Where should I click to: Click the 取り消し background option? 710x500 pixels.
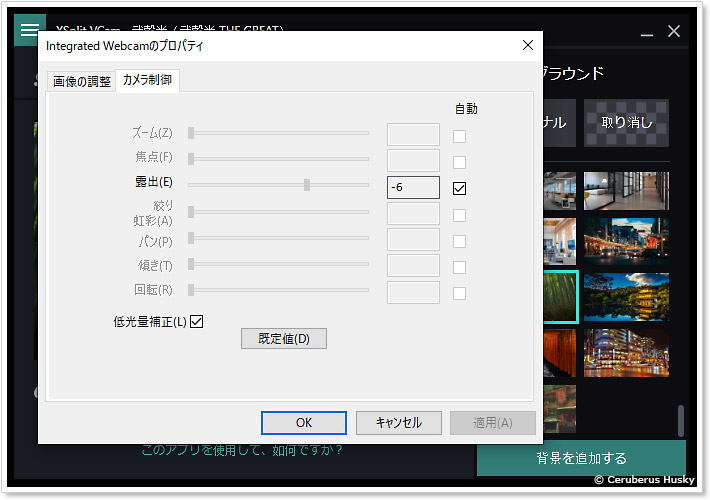pos(626,123)
